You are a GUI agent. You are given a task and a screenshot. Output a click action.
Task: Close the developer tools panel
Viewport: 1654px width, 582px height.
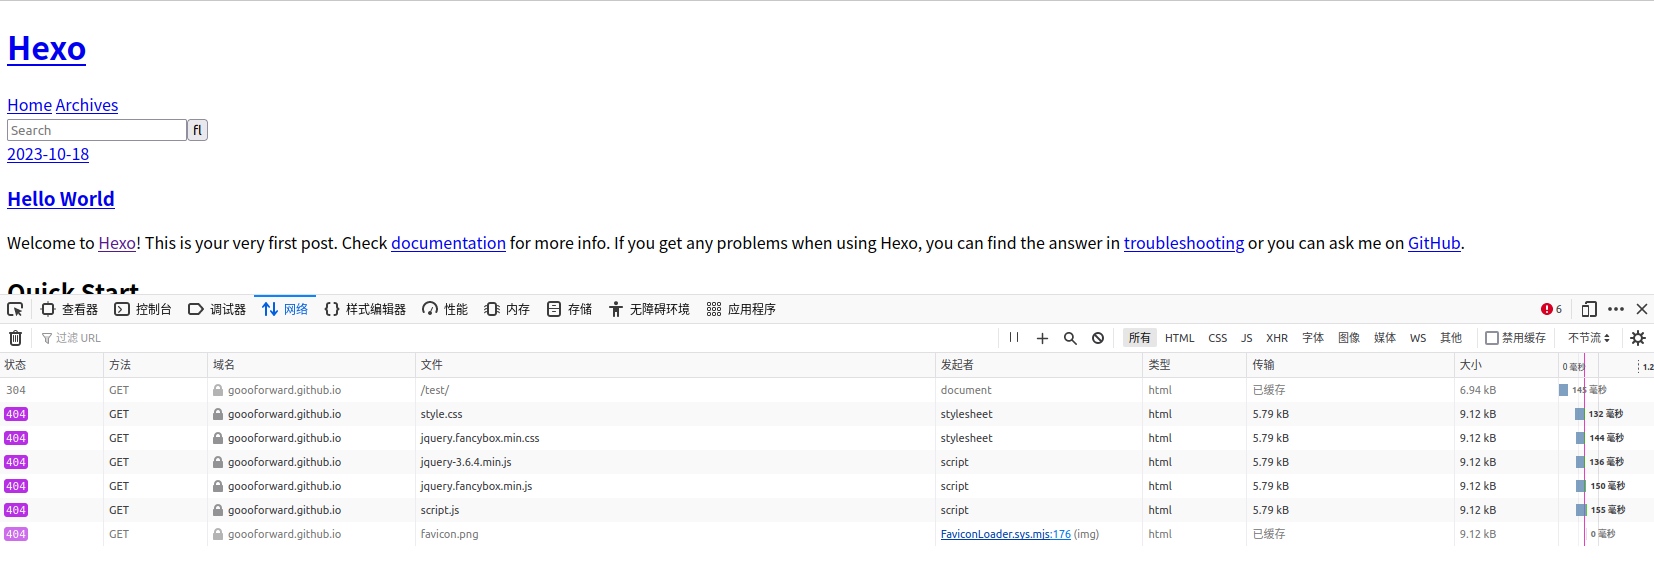tap(1642, 309)
